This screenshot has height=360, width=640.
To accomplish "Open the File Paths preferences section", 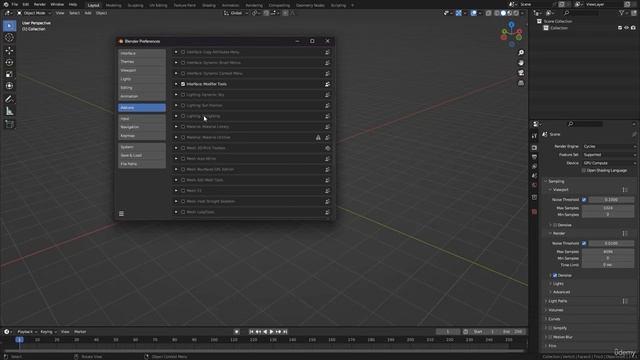I will coord(142,164).
